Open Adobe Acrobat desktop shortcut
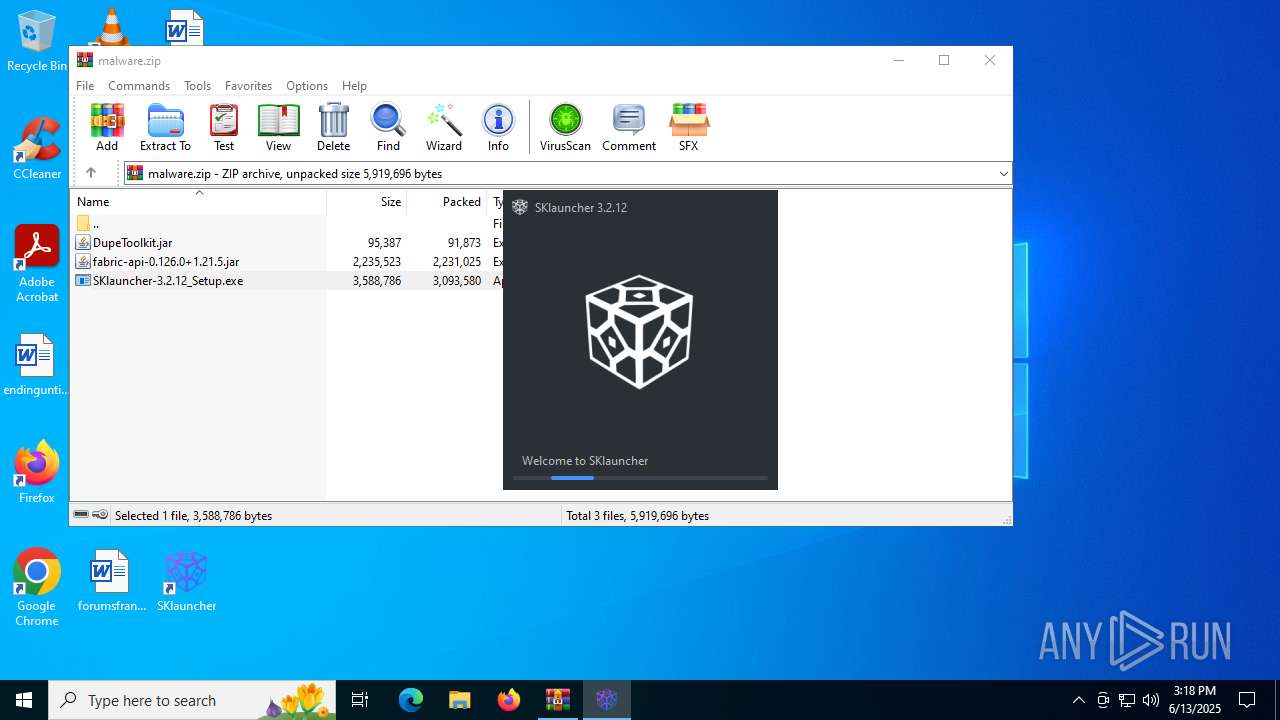This screenshot has width=1280, height=720. coord(37,264)
